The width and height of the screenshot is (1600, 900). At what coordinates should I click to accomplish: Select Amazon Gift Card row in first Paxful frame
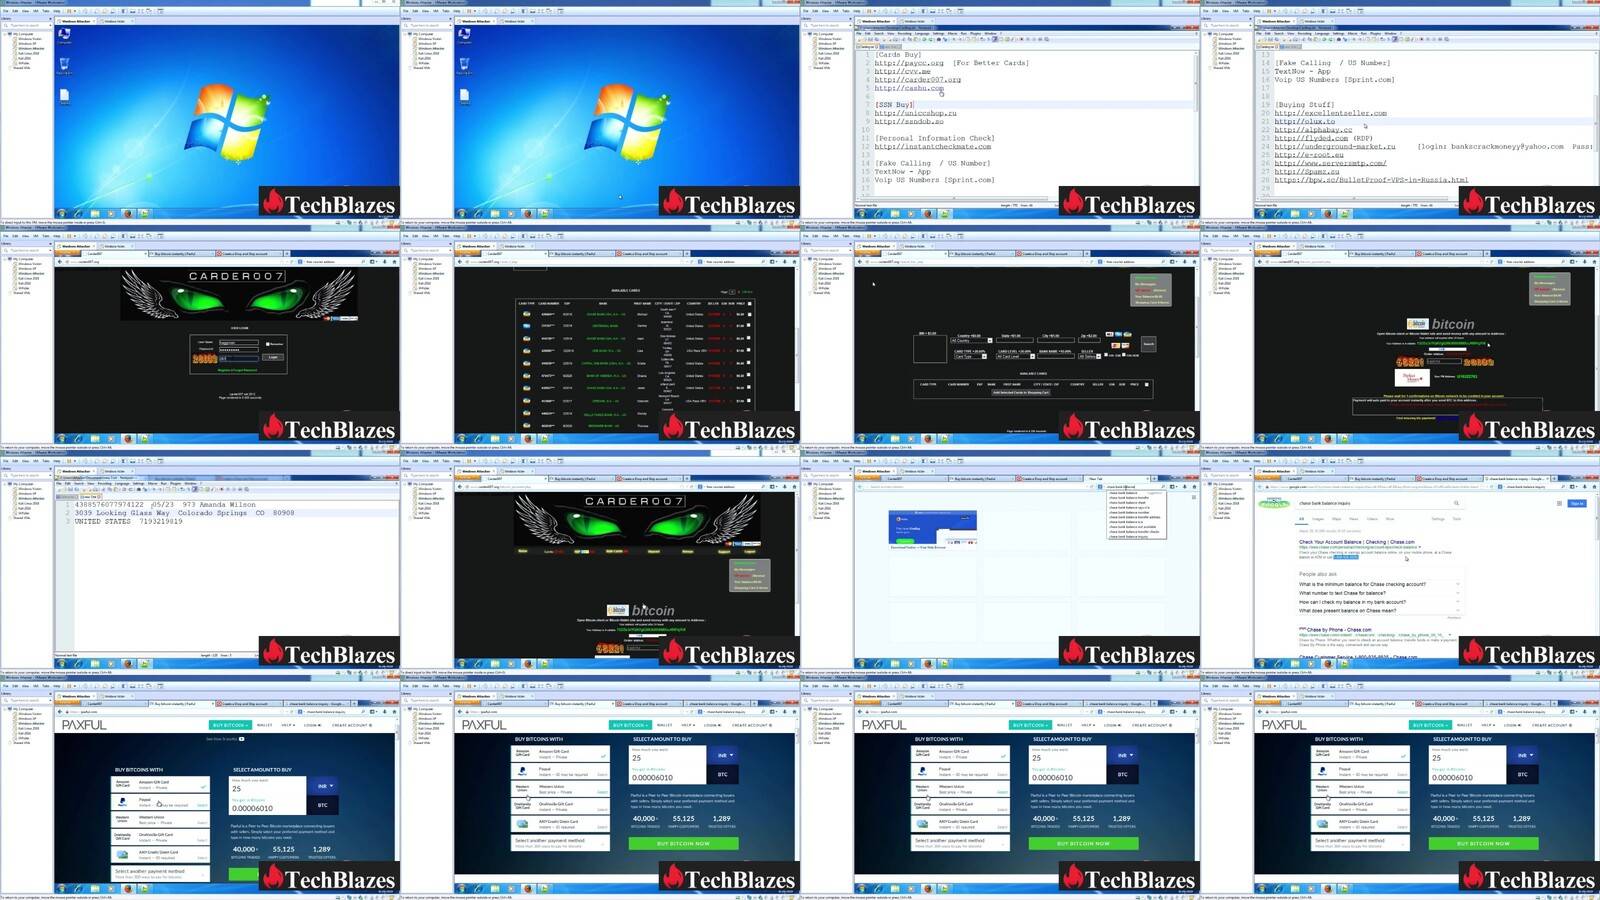click(x=160, y=785)
